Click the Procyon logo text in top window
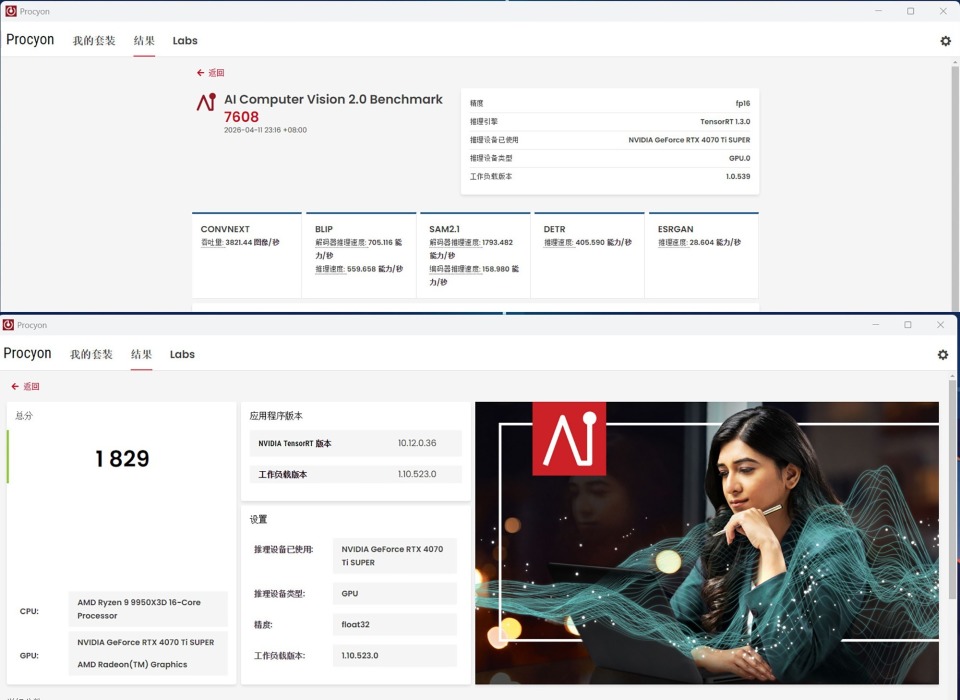Image resolution: width=960 pixels, height=700 pixels. click(x=30, y=40)
